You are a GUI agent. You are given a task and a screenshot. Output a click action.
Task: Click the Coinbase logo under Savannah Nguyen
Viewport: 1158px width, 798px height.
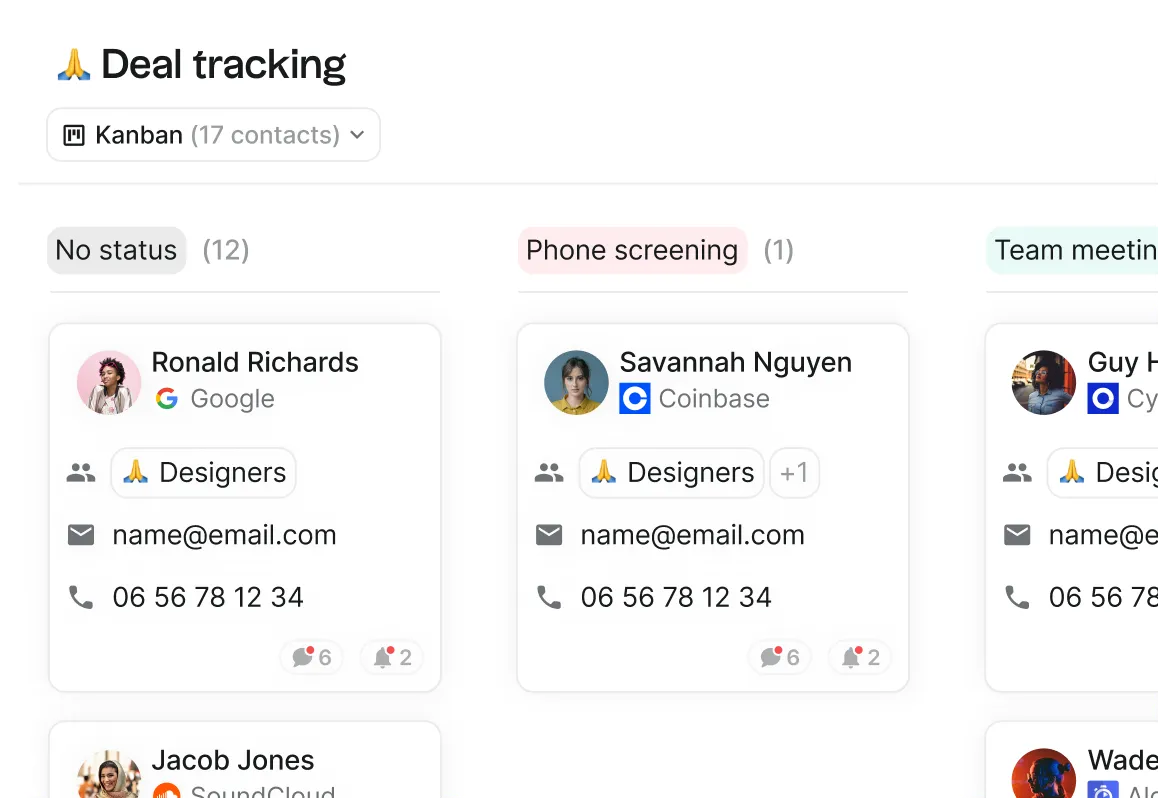[x=634, y=399]
